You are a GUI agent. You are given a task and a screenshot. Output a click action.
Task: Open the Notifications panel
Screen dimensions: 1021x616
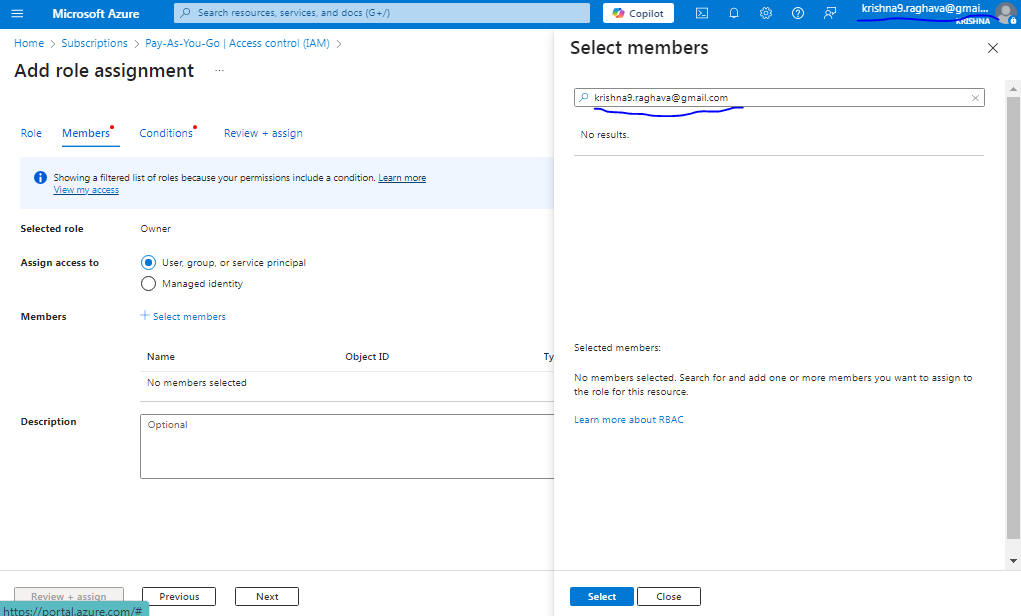click(732, 13)
